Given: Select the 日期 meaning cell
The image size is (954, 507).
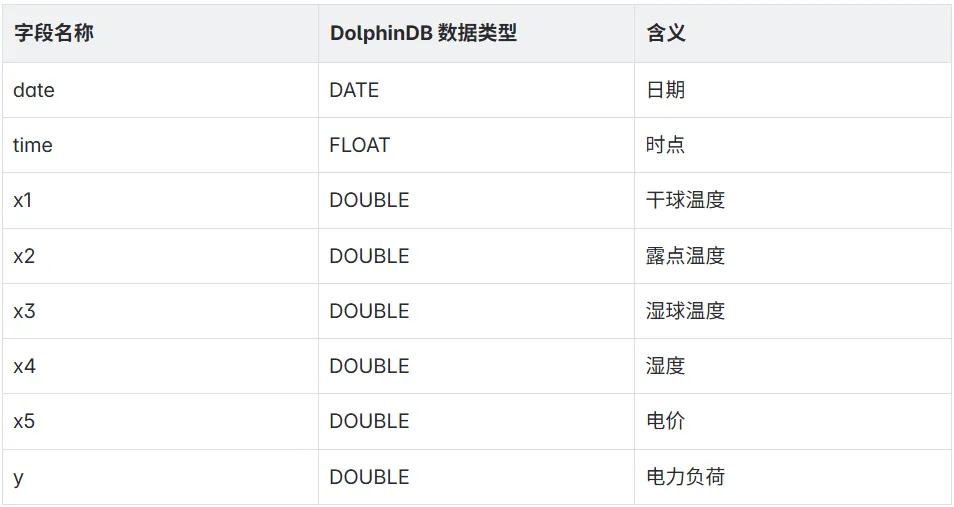Looking at the screenshot, I should (x=793, y=90).
